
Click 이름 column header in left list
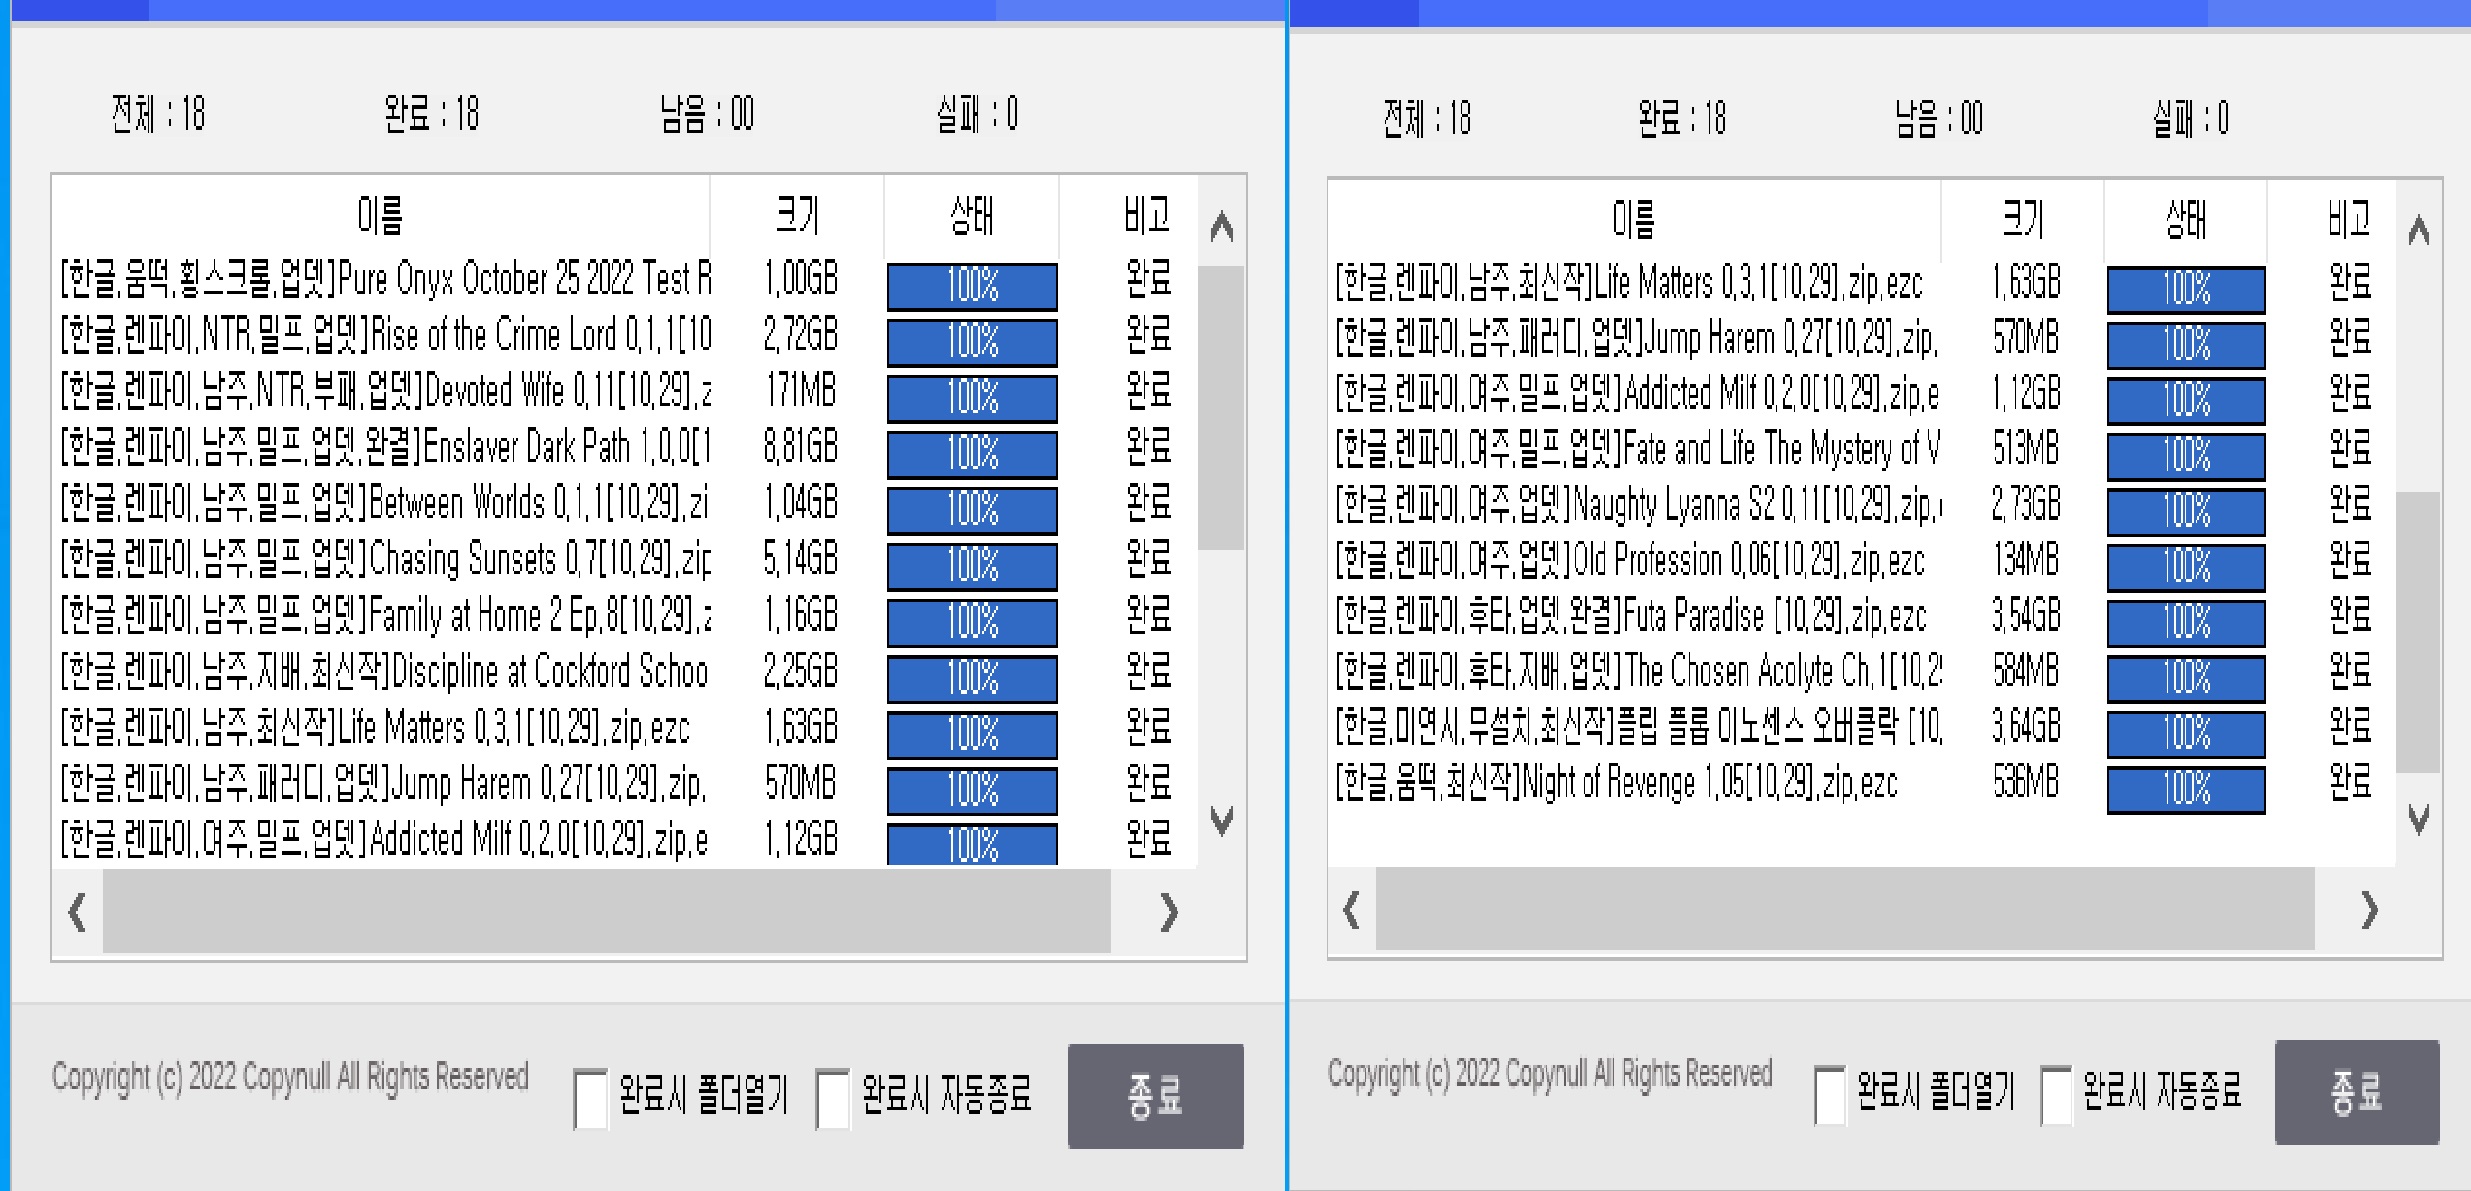(380, 215)
